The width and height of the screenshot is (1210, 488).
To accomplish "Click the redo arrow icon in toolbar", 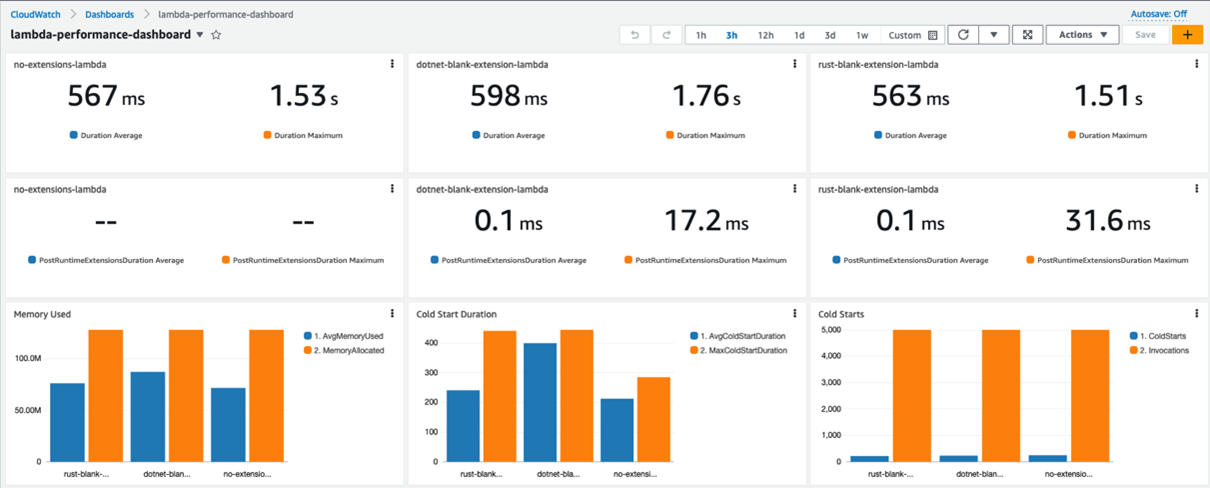I will 667,35.
